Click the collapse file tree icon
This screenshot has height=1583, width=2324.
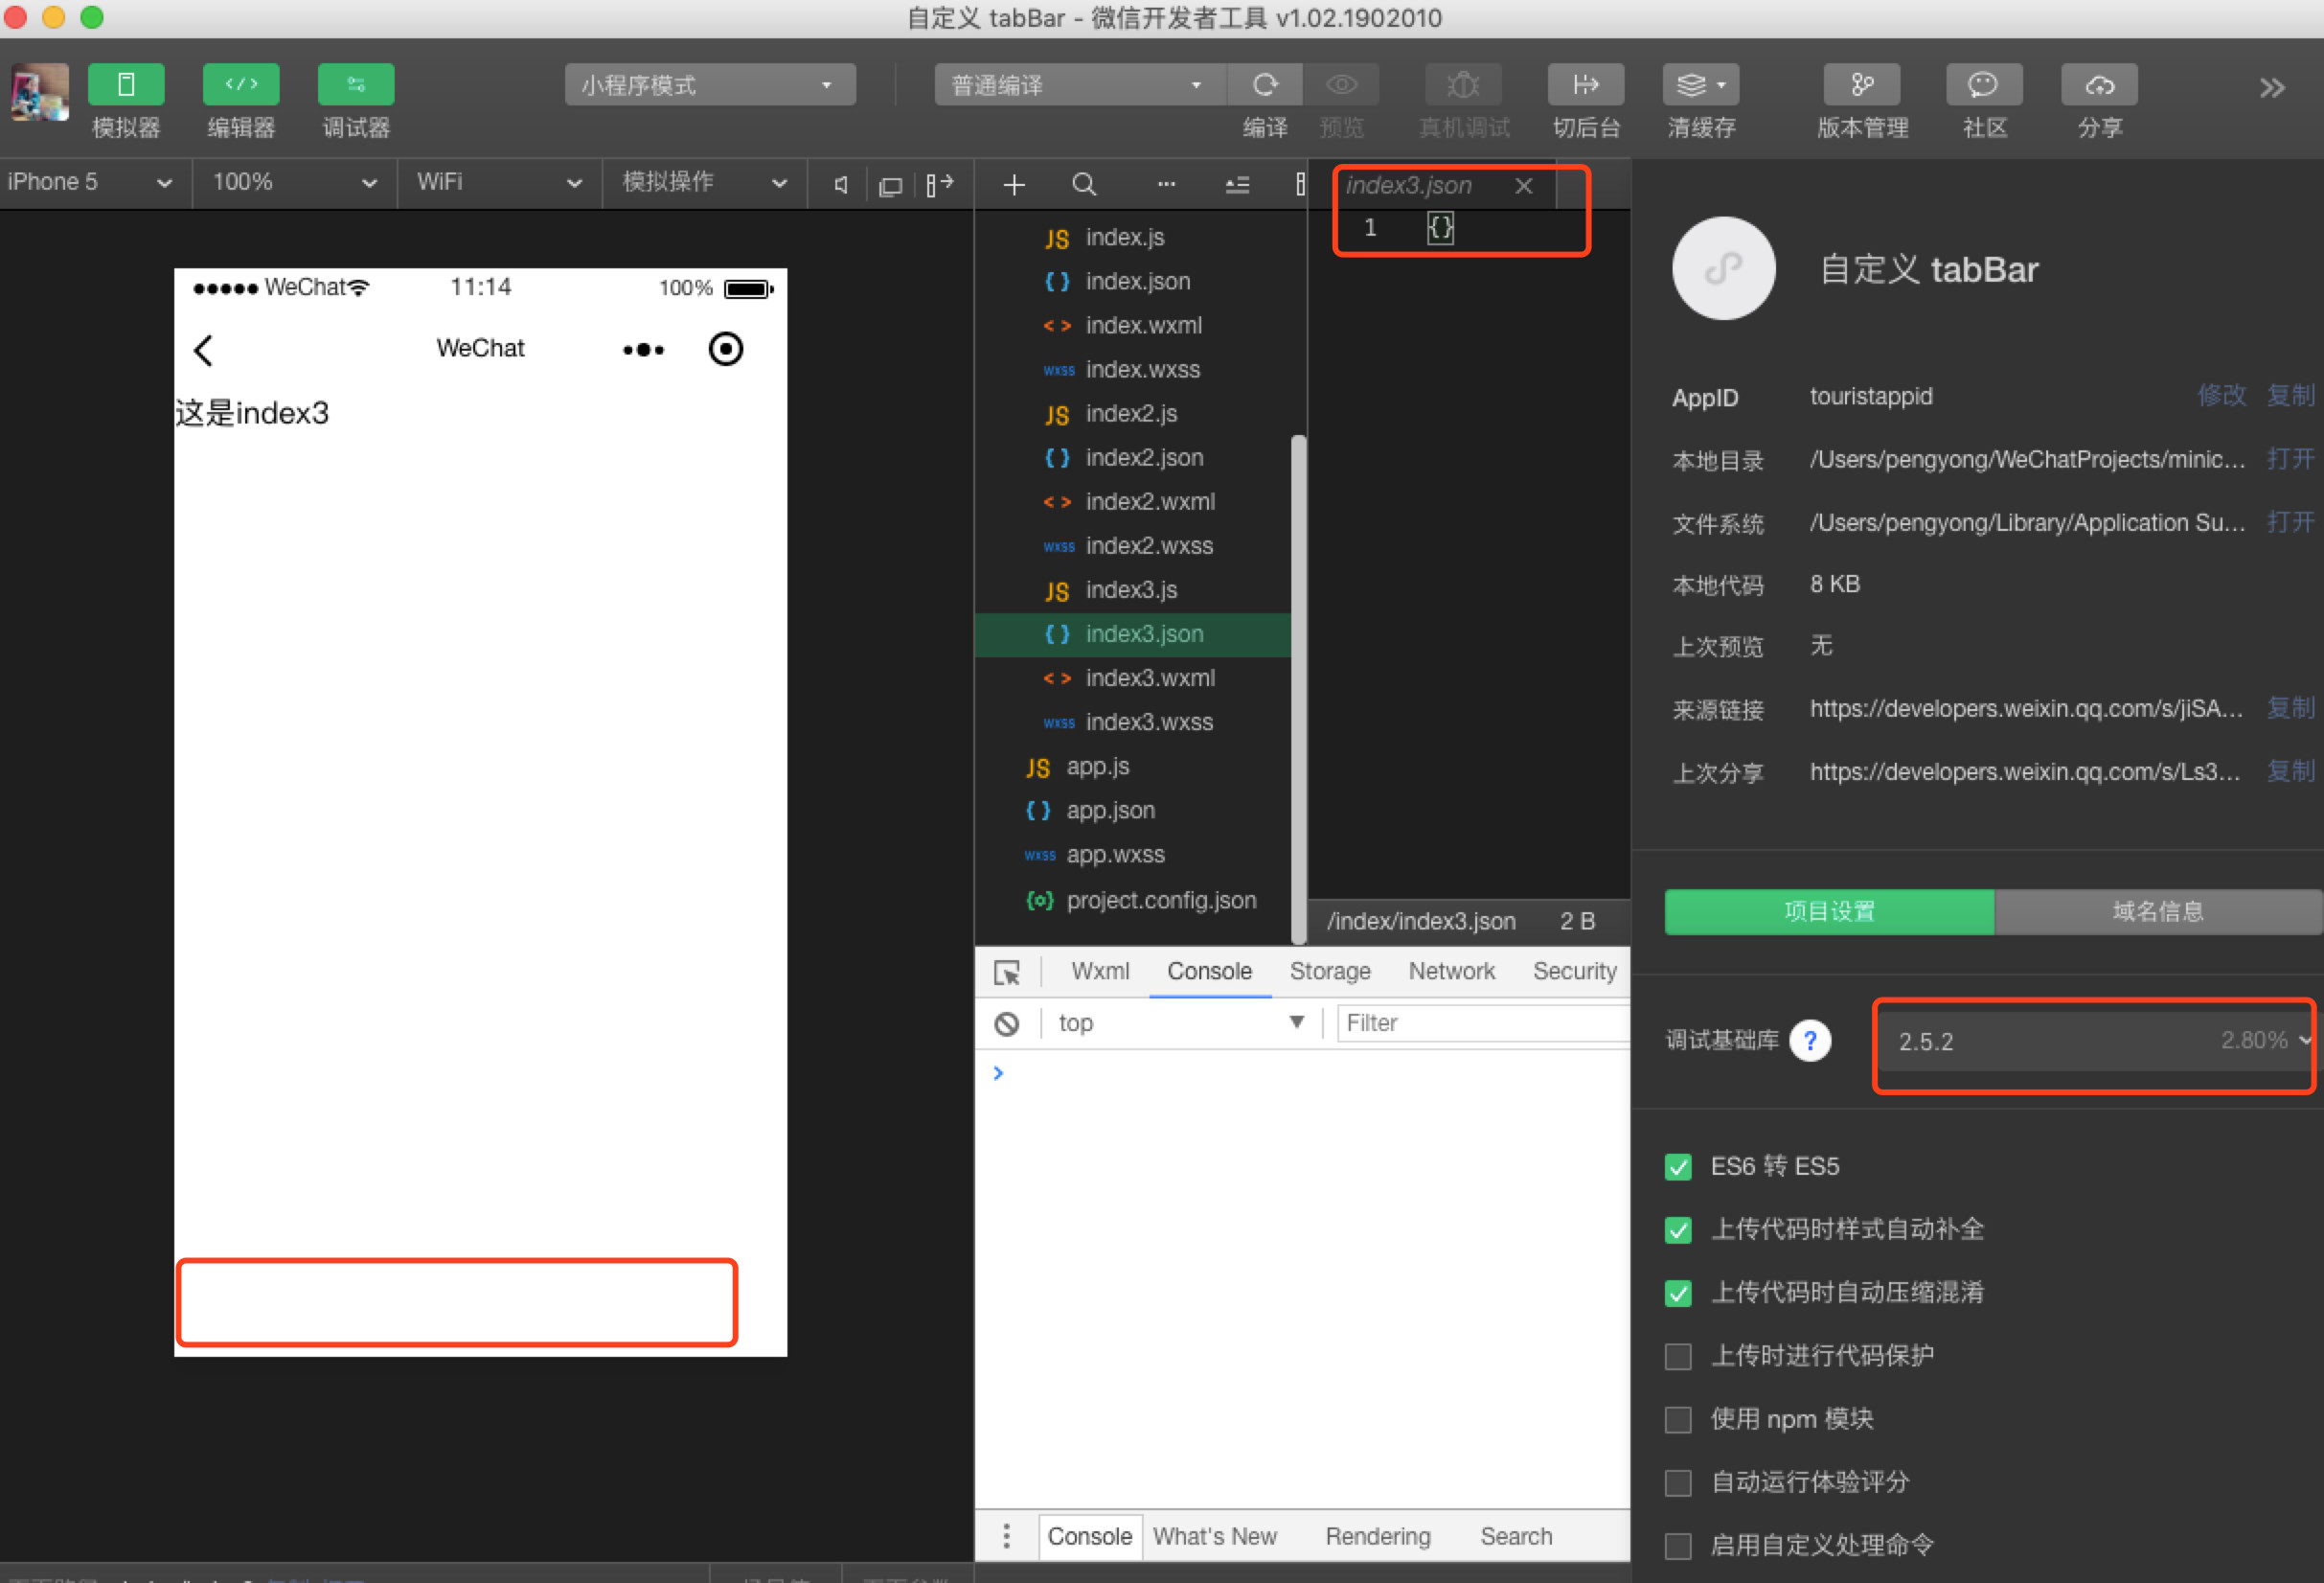(x=1237, y=185)
